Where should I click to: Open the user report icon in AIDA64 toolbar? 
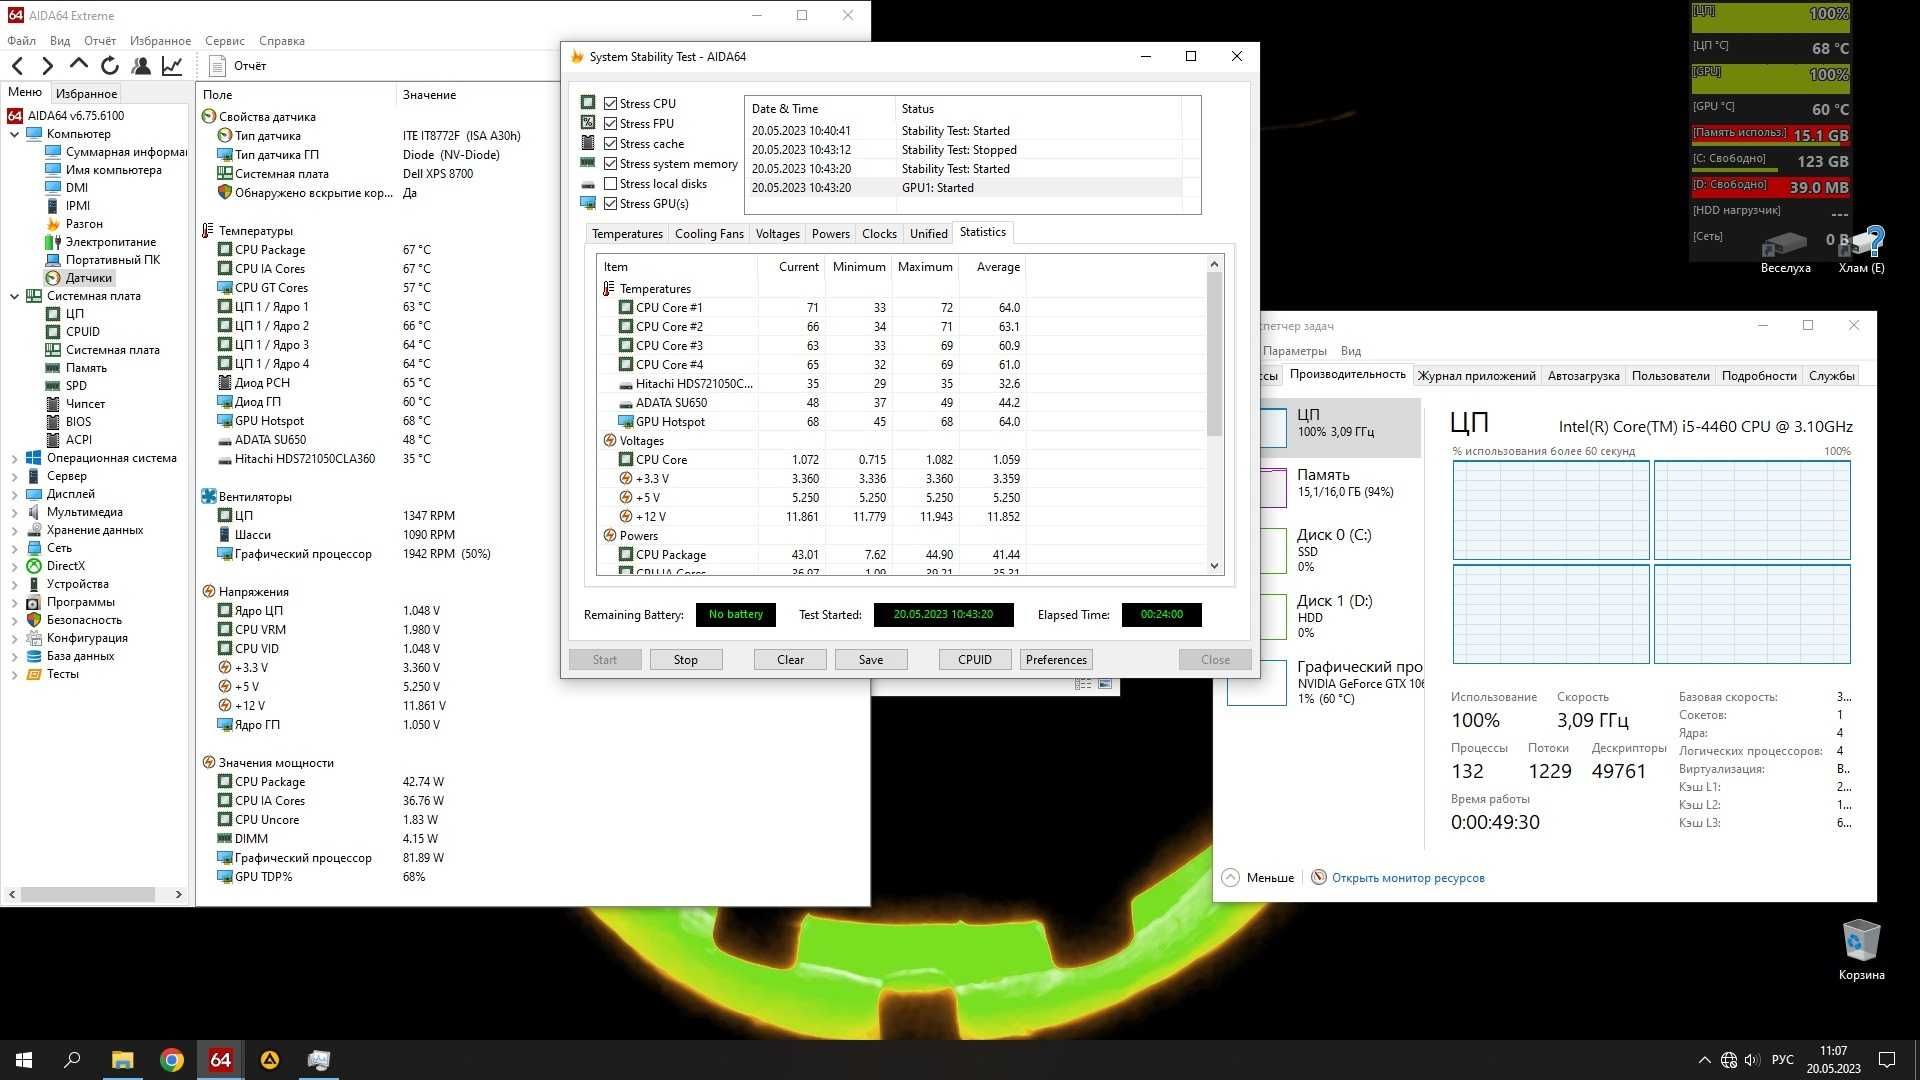(x=141, y=66)
